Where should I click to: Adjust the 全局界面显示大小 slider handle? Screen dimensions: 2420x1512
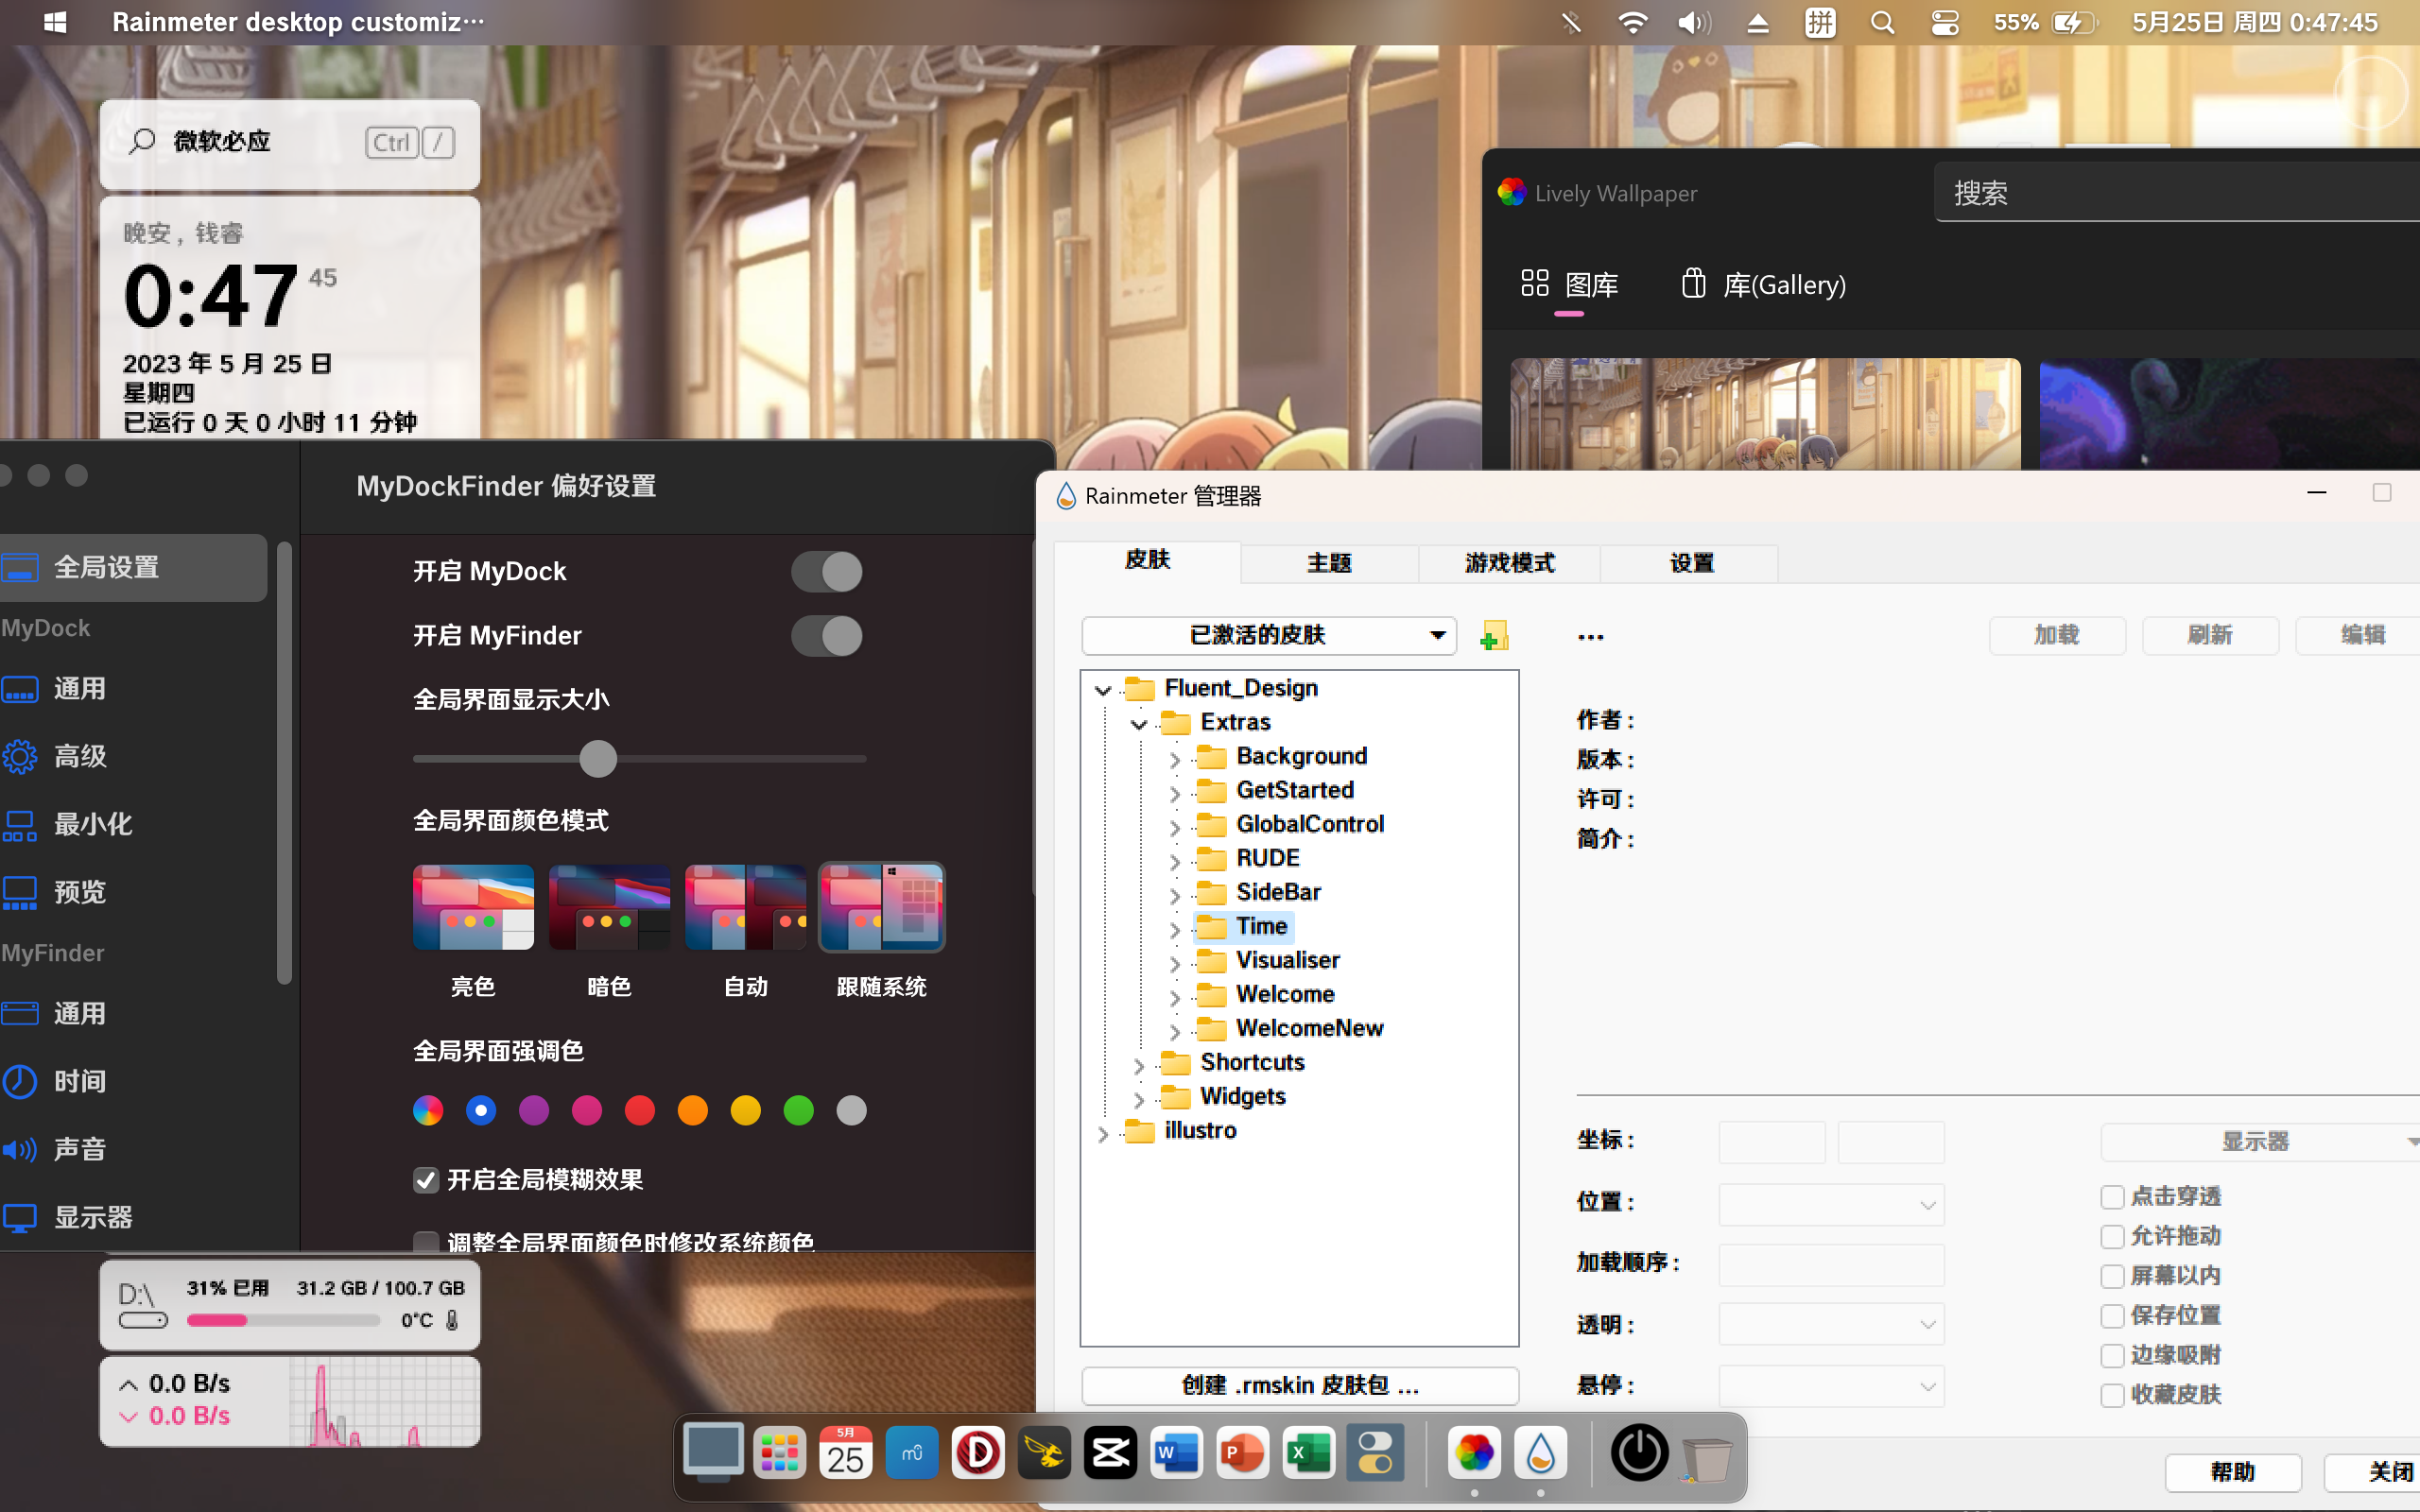tap(598, 759)
